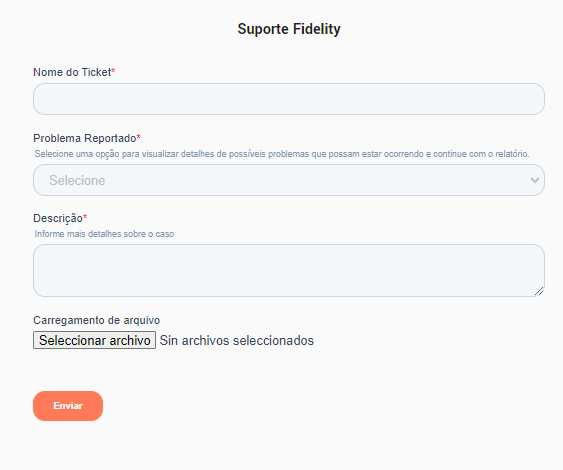Screen dimensions: 563x470
Task: Click the Nome do Ticket label
Action: (72, 72)
